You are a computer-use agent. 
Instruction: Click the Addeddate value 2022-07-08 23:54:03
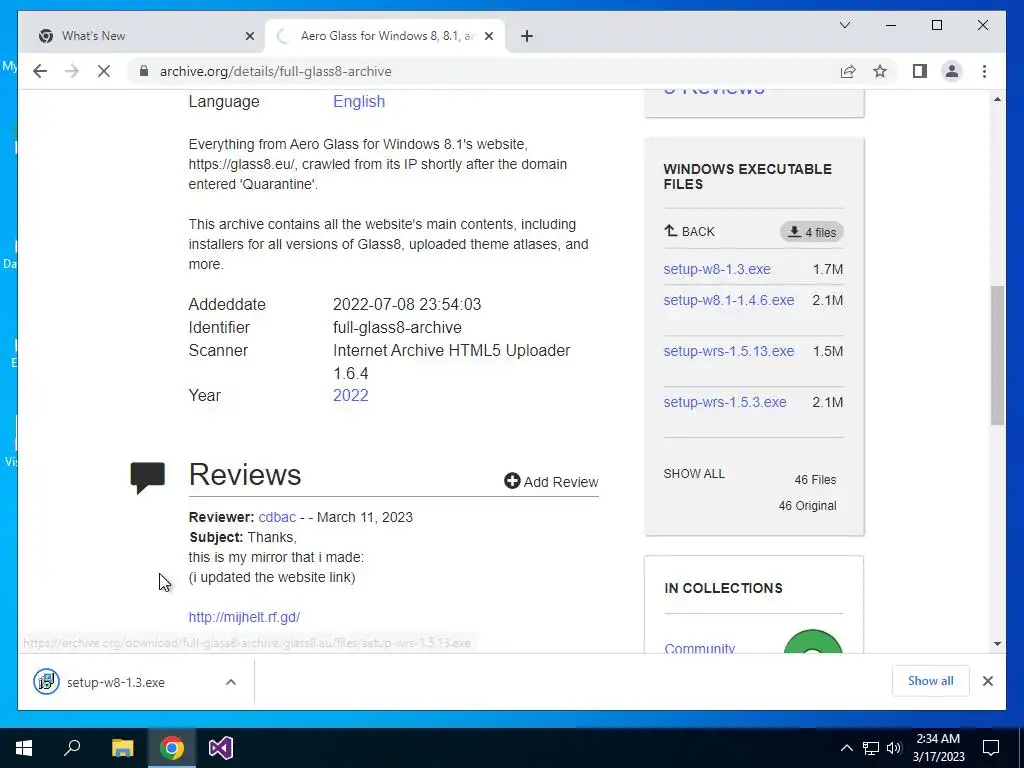[407, 304]
